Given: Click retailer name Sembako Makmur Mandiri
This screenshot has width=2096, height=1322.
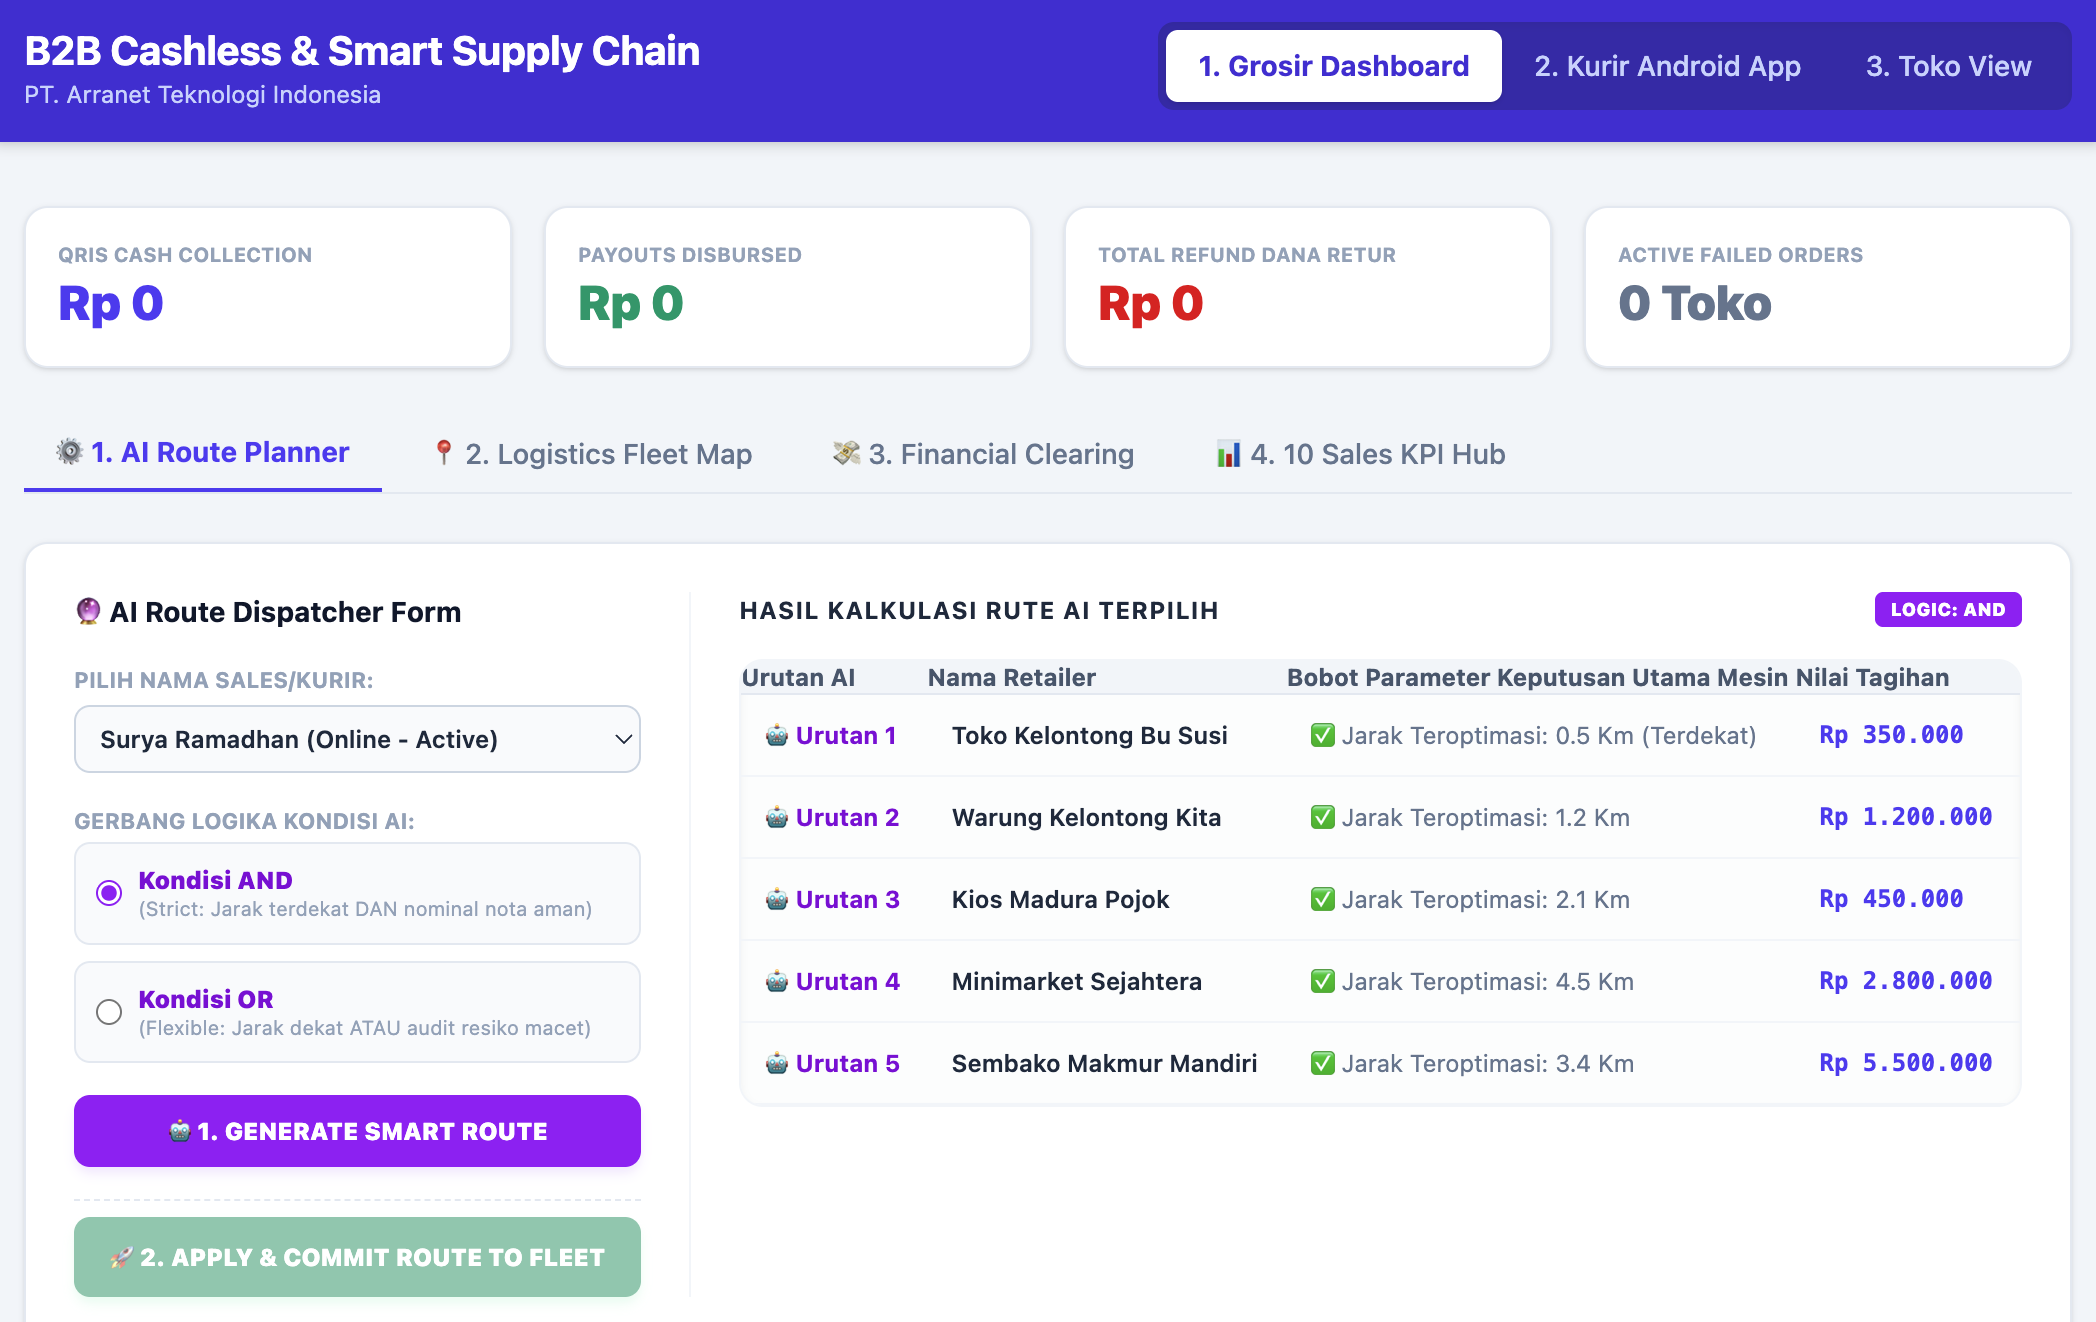Looking at the screenshot, I should [1104, 1064].
